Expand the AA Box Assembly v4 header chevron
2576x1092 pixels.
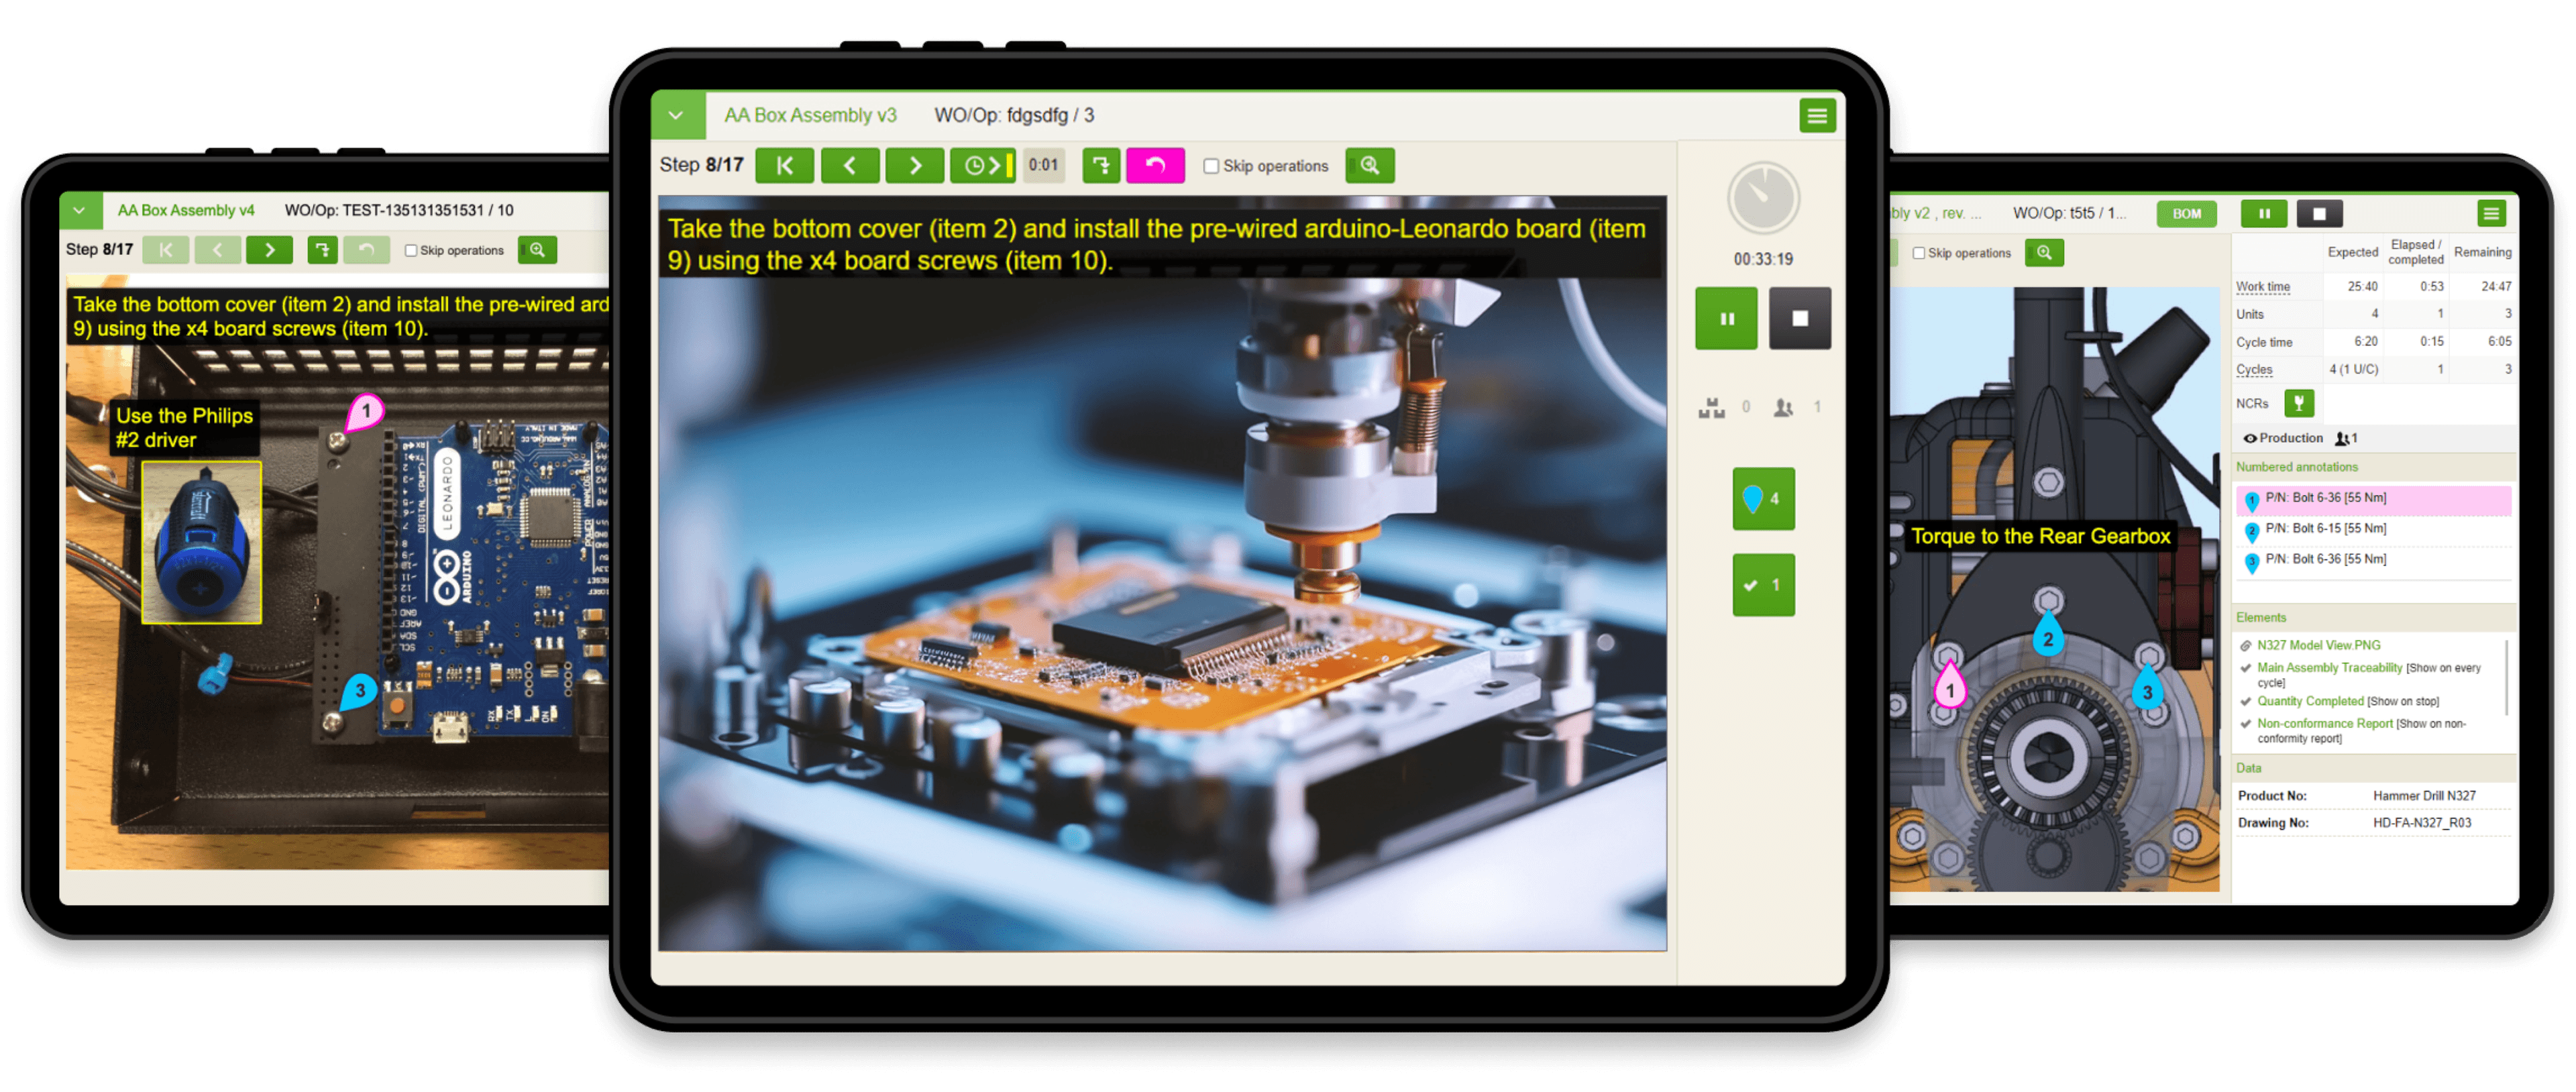pos(80,211)
